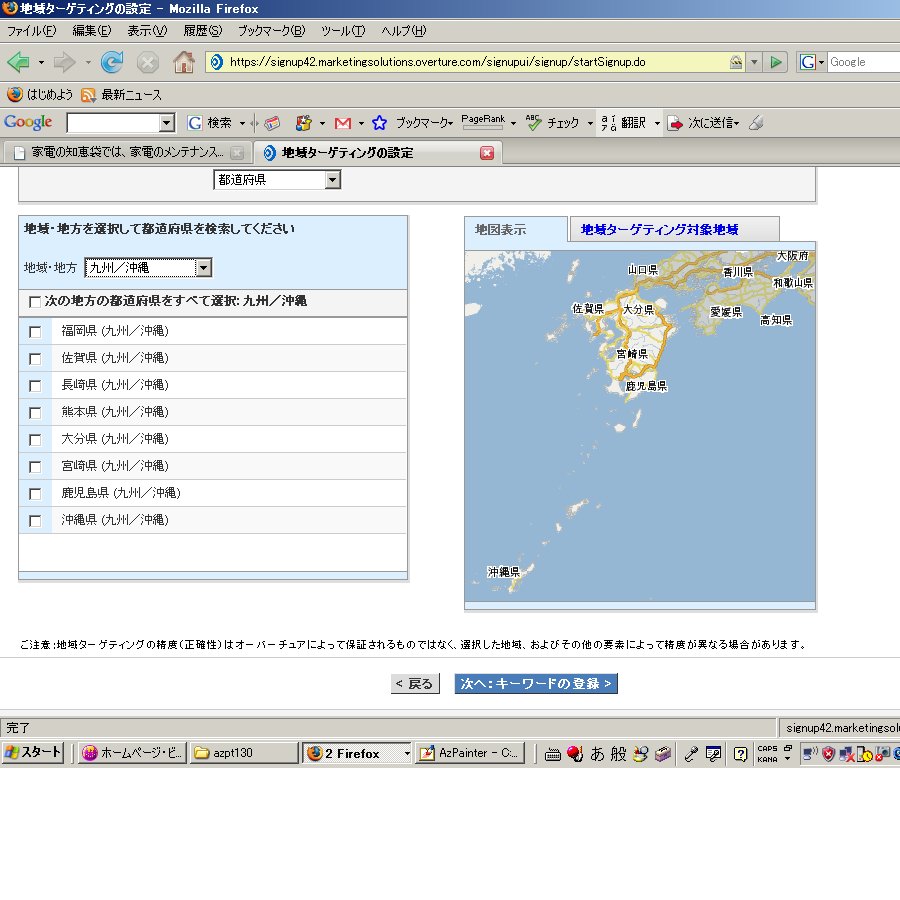Click the Stop loading icon
This screenshot has height=900, width=900.
tap(148, 62)
